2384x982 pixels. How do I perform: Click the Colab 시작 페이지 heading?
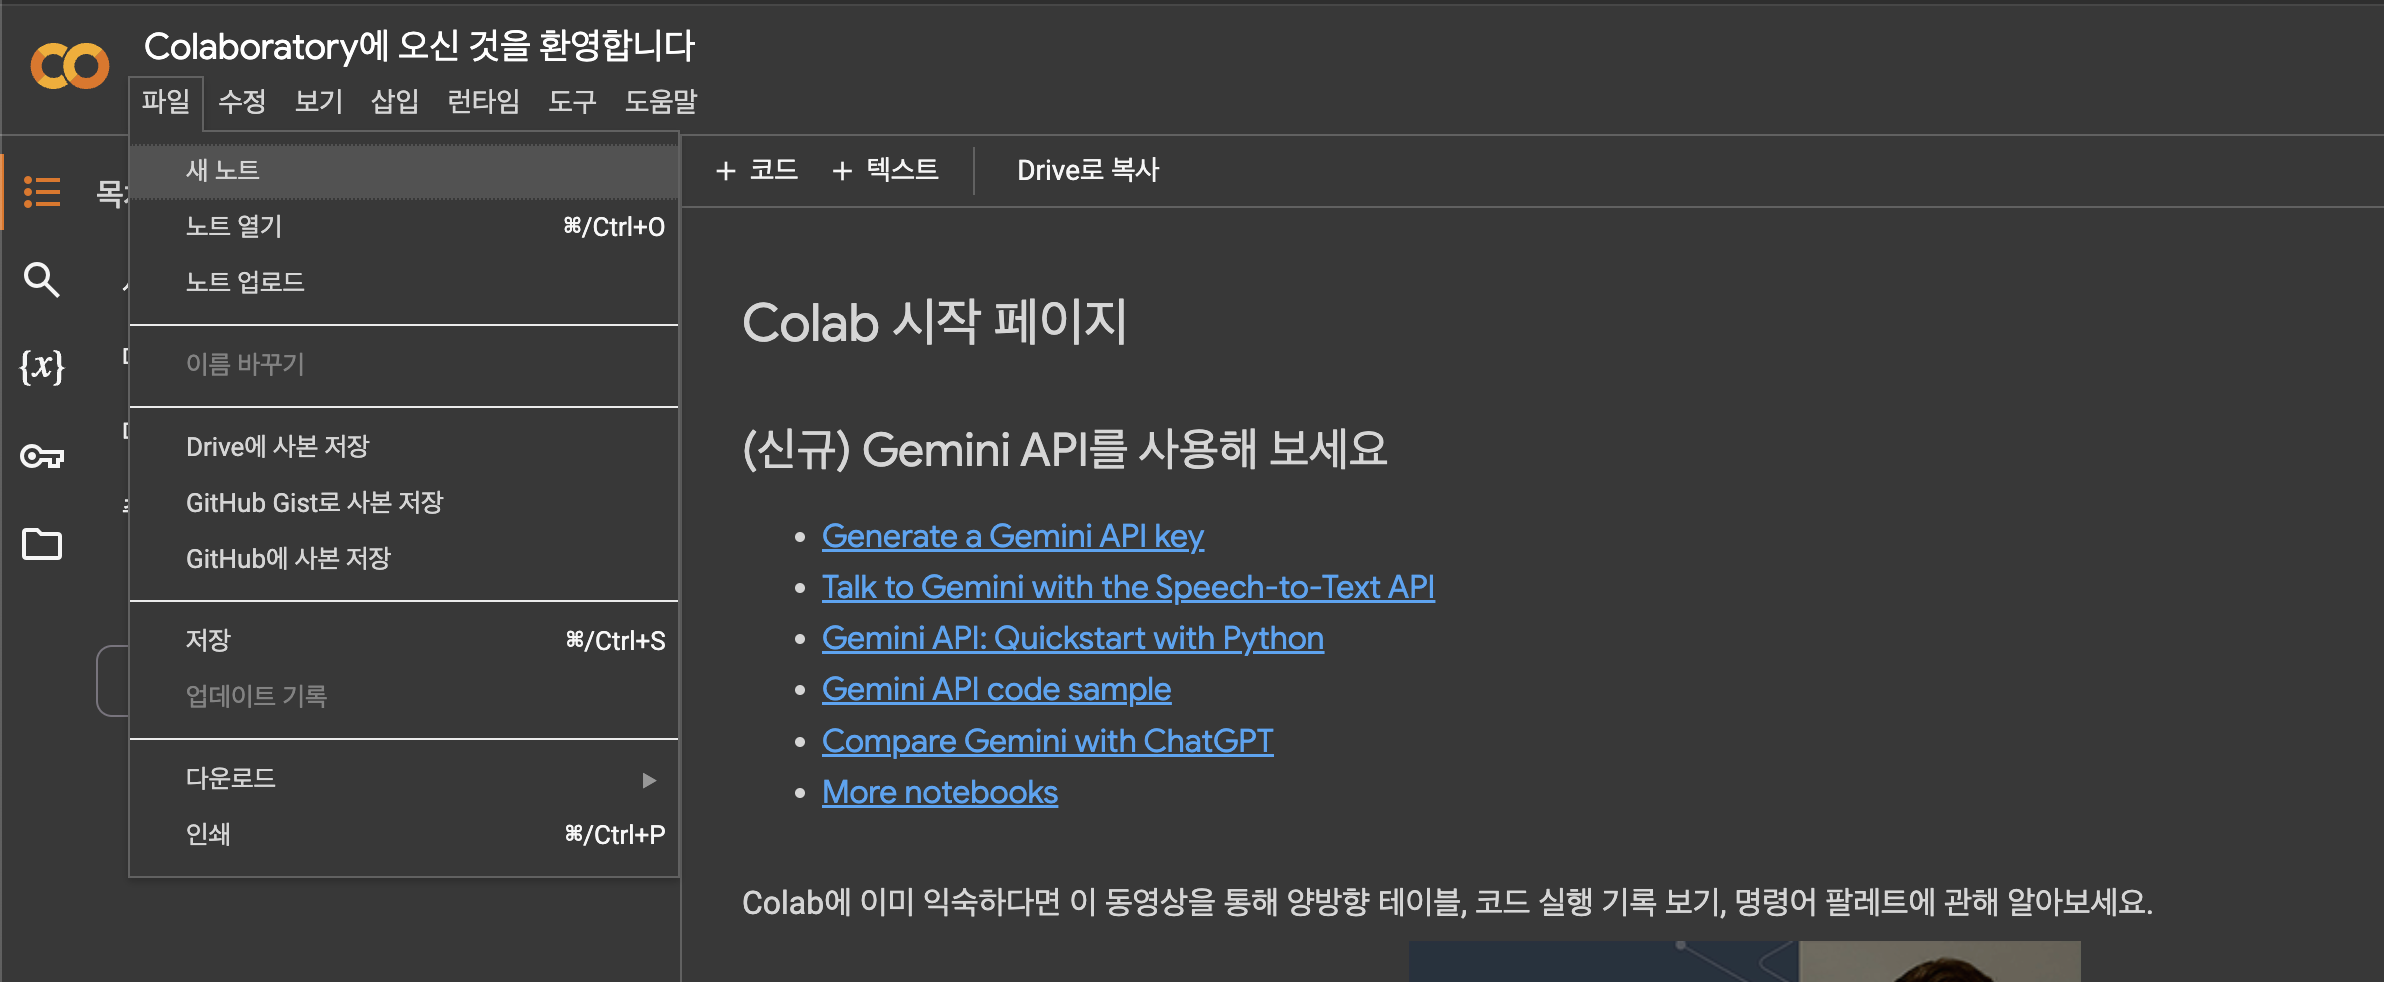click(935, 322)
